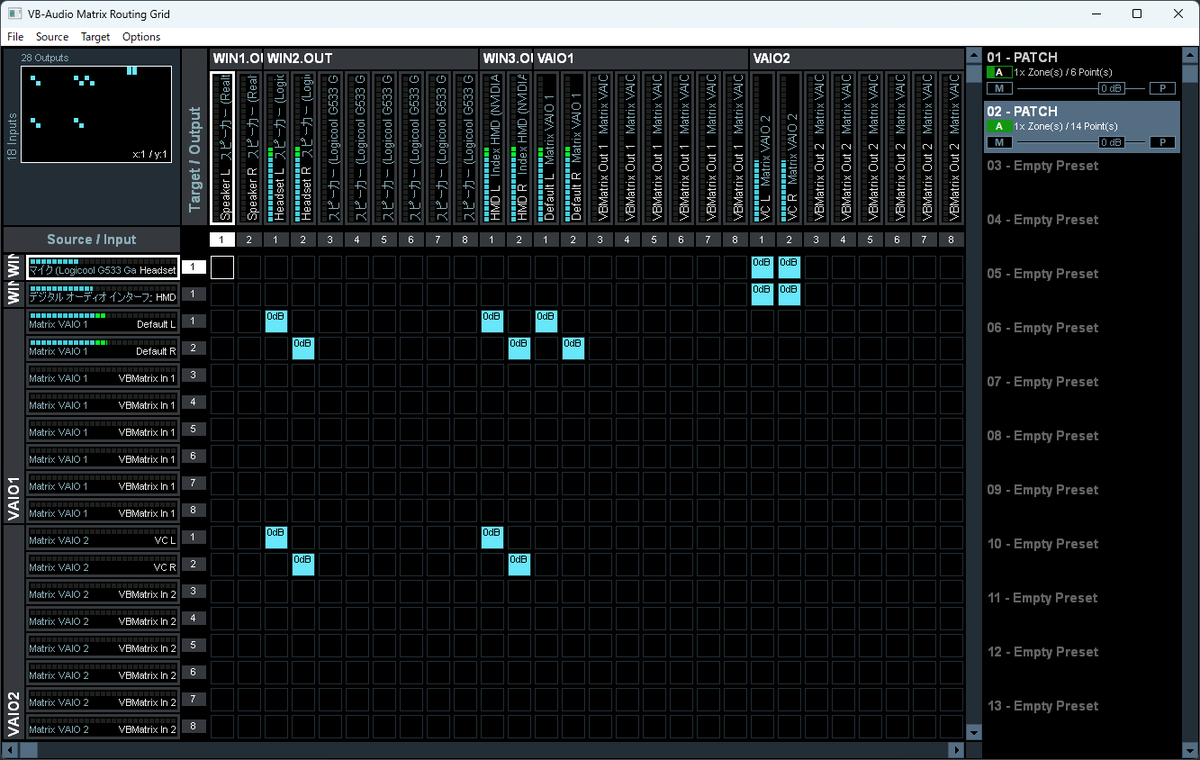Select the Speaker R output strip
The image size is (1200, 760).
click(x=249, y=148)
